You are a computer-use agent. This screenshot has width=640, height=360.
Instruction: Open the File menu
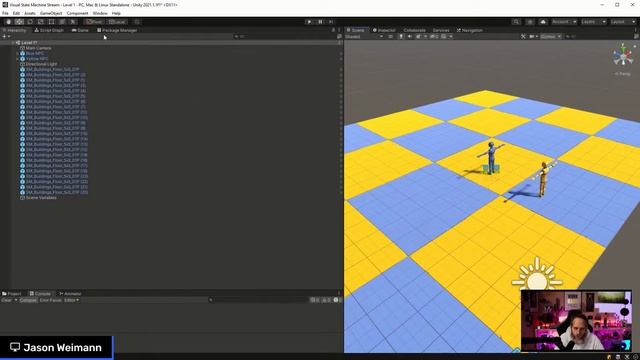(5, 13)
